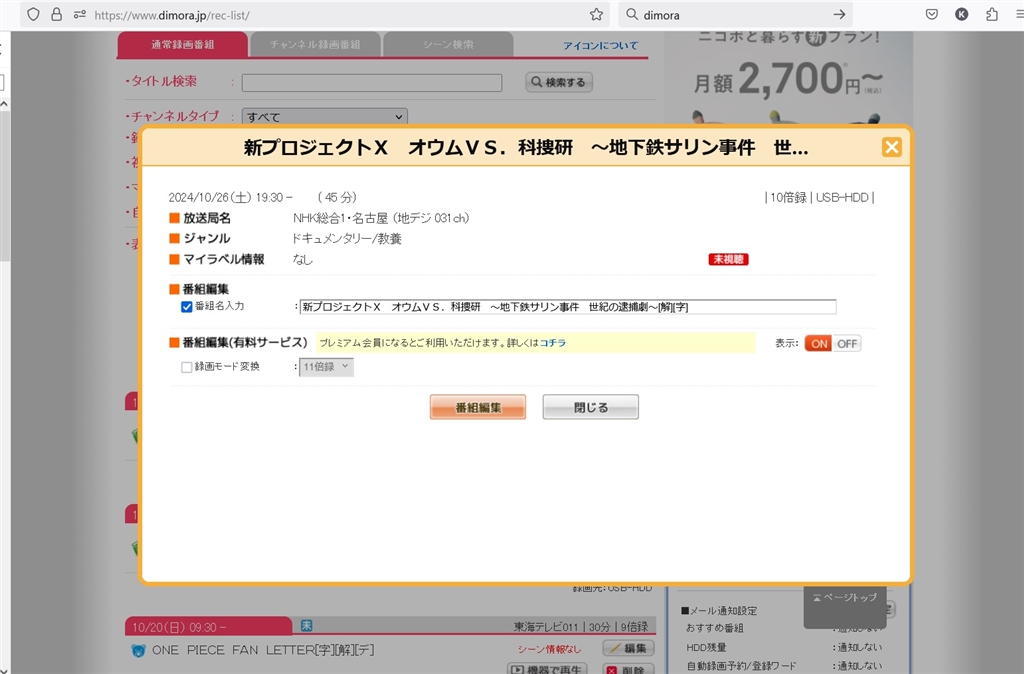Select the チャンネル録画番組 tab

click(x=315, y=44)
